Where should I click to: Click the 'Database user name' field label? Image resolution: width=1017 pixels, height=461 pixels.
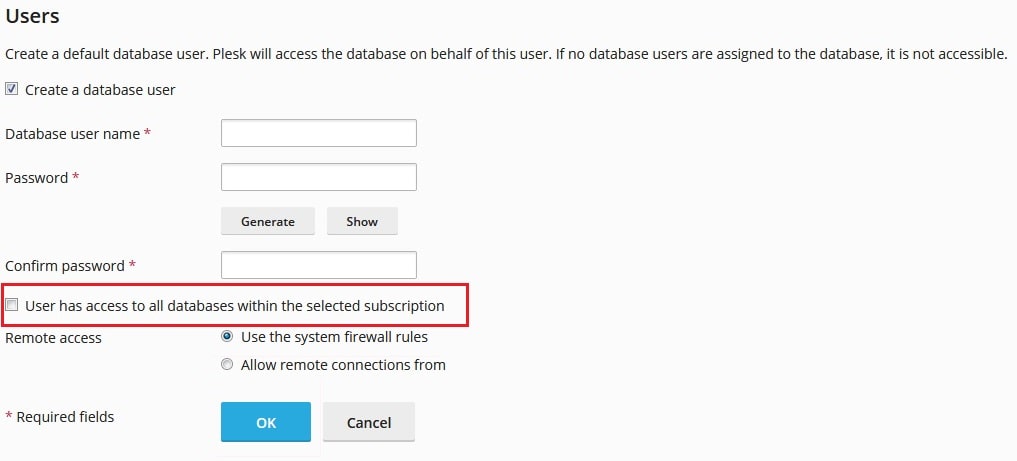pyautogui.click(x=73, y=134)
